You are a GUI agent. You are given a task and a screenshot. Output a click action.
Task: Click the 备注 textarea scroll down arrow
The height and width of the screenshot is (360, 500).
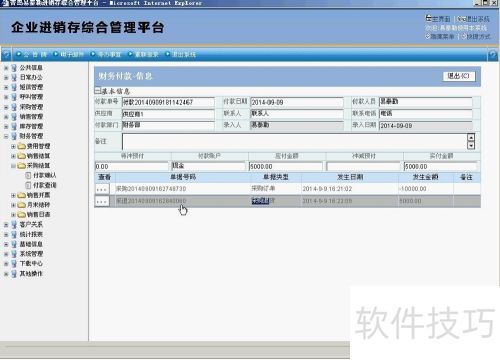pyautogui.click(x=471, y=145)
